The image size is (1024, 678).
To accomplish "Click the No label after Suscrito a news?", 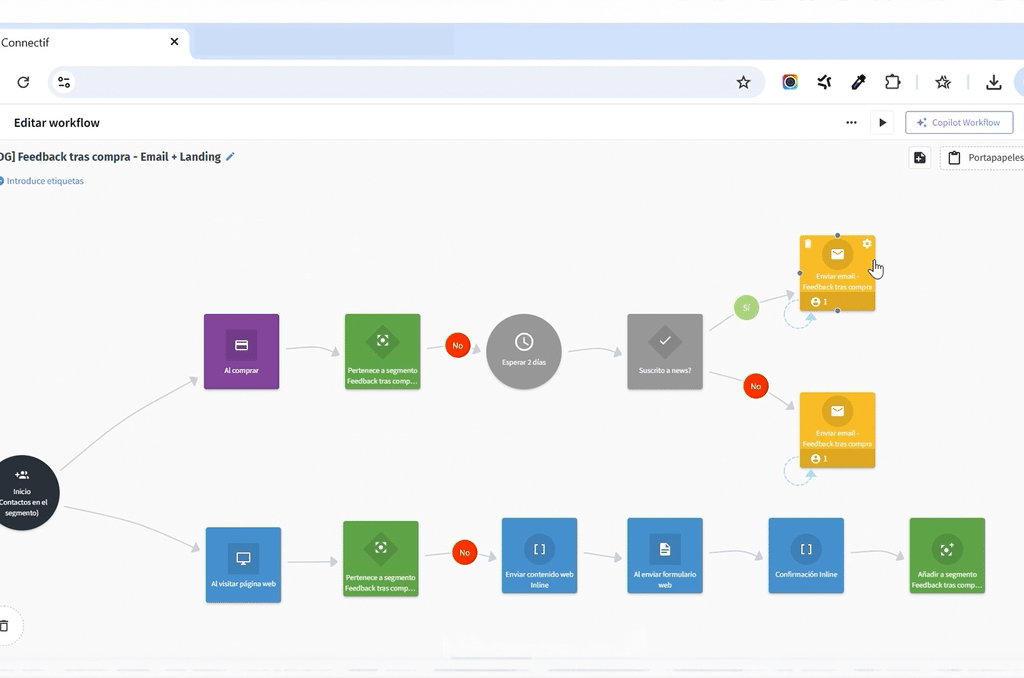I will point(756,386).
